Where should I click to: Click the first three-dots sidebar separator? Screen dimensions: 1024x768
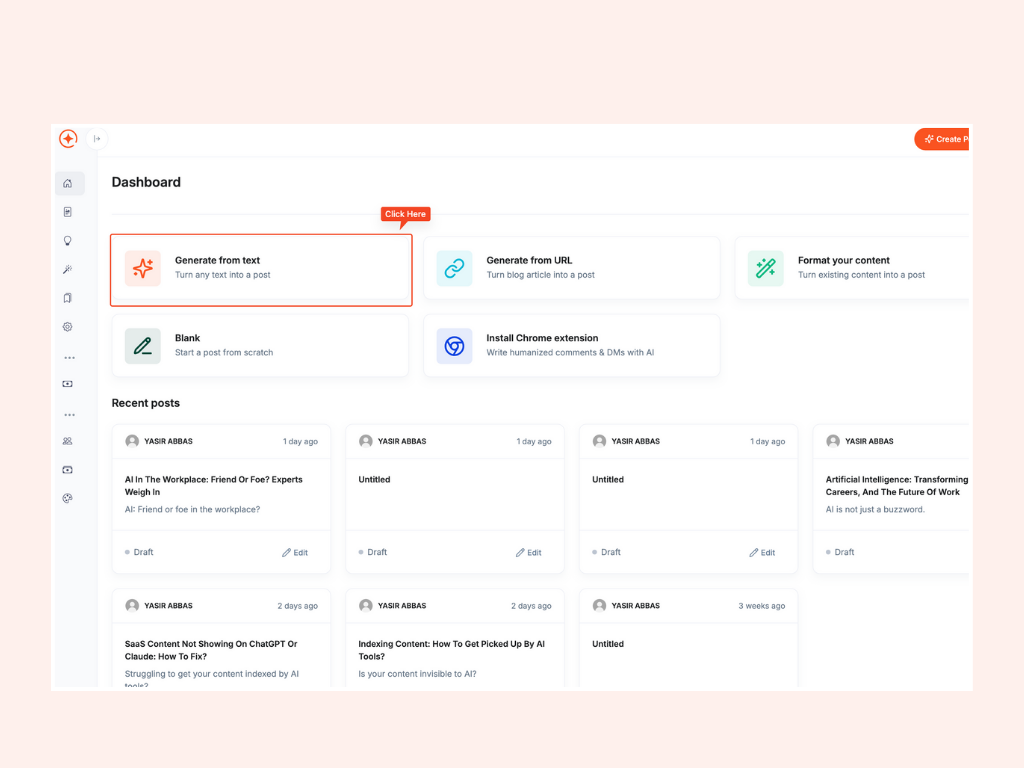point(69,358)
